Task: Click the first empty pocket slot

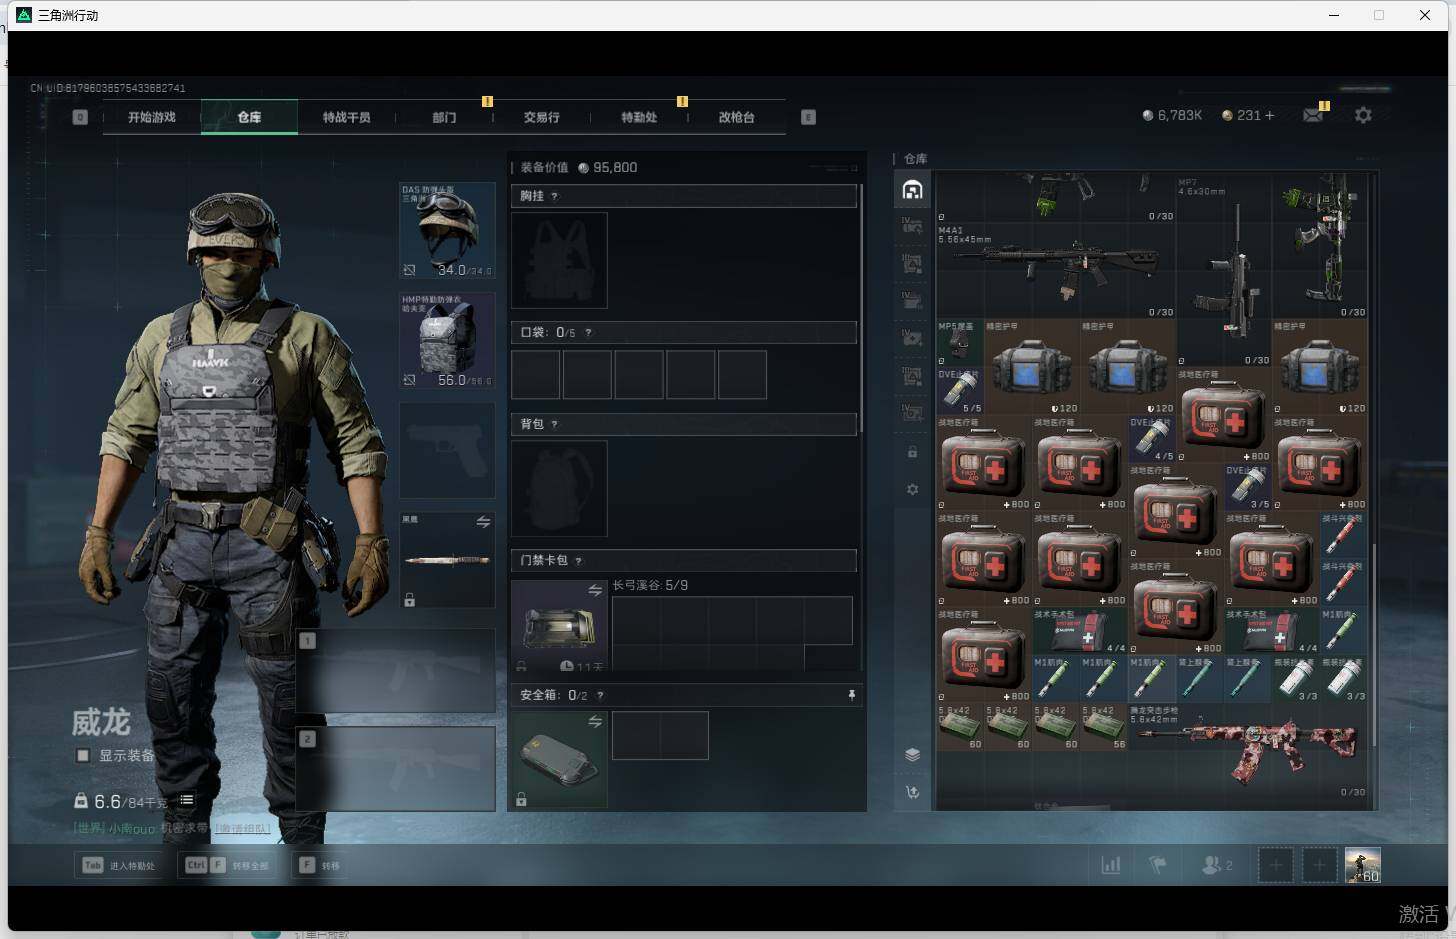Action: pyautogui.click(x=535, y=375)
